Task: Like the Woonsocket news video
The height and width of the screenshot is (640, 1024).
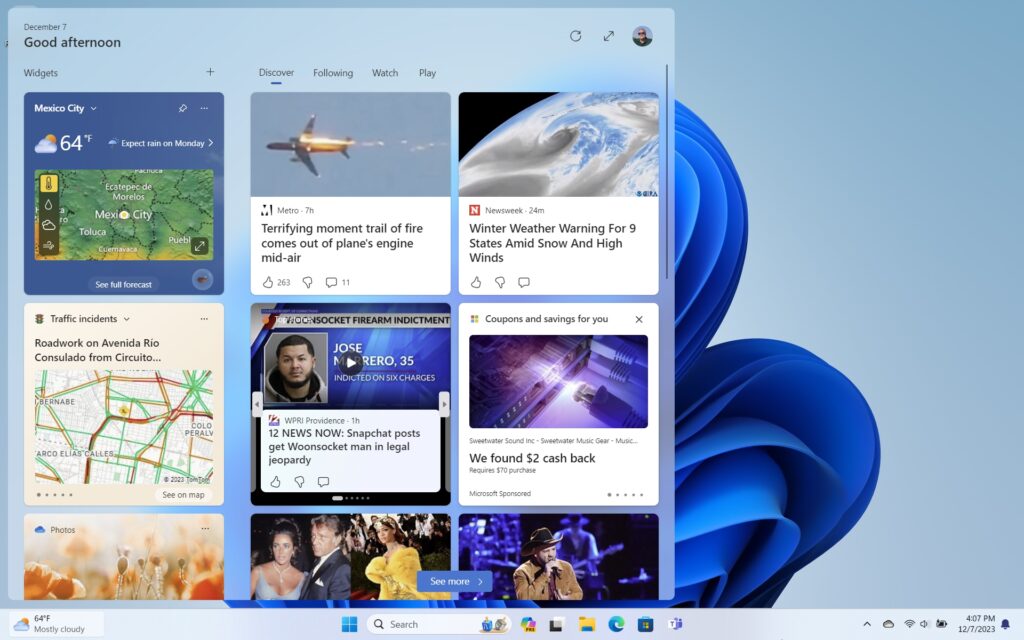Action: tap(276, 481)
